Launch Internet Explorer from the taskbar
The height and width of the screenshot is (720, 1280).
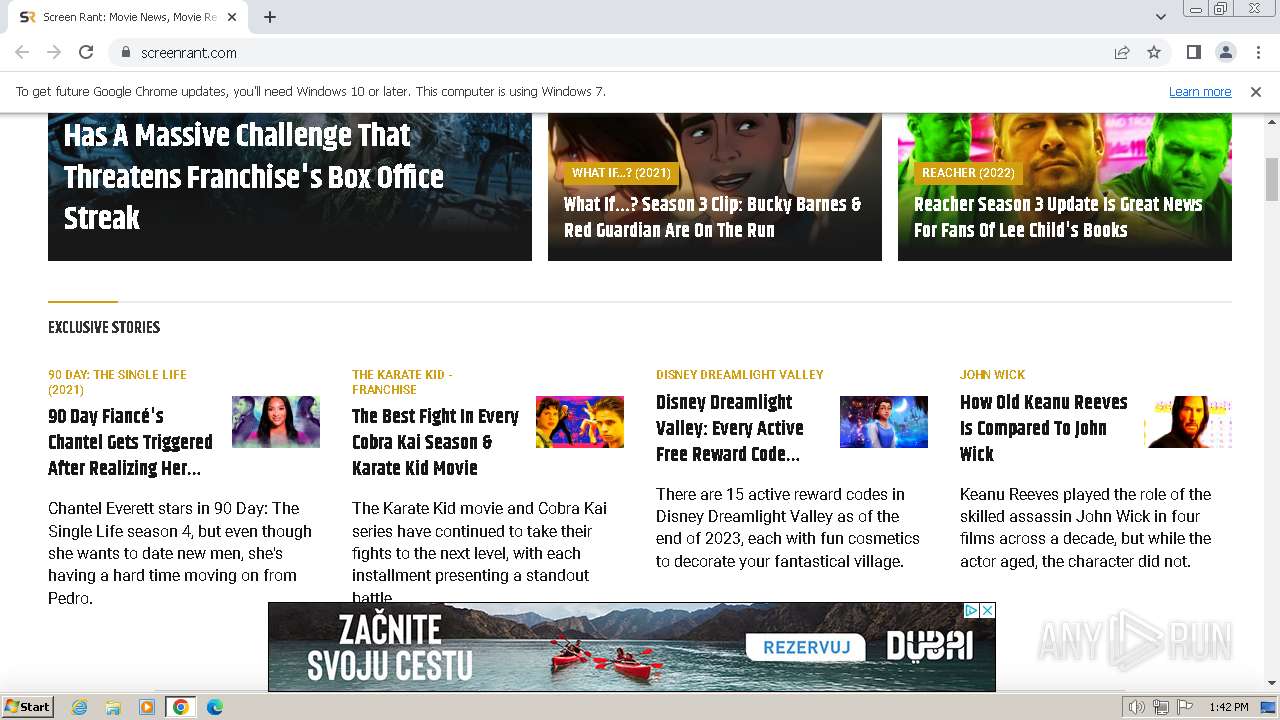80,707
